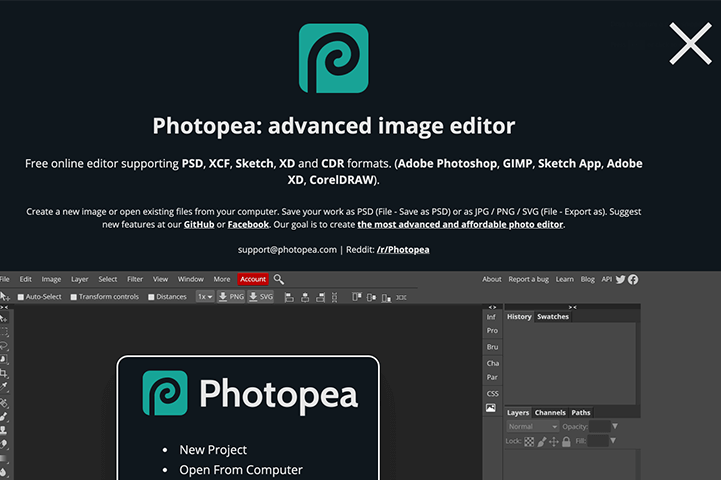This screenshot has width=721, height=480.
Task: Select the Spot Healing Brush tool
Action: pos(4,403)
